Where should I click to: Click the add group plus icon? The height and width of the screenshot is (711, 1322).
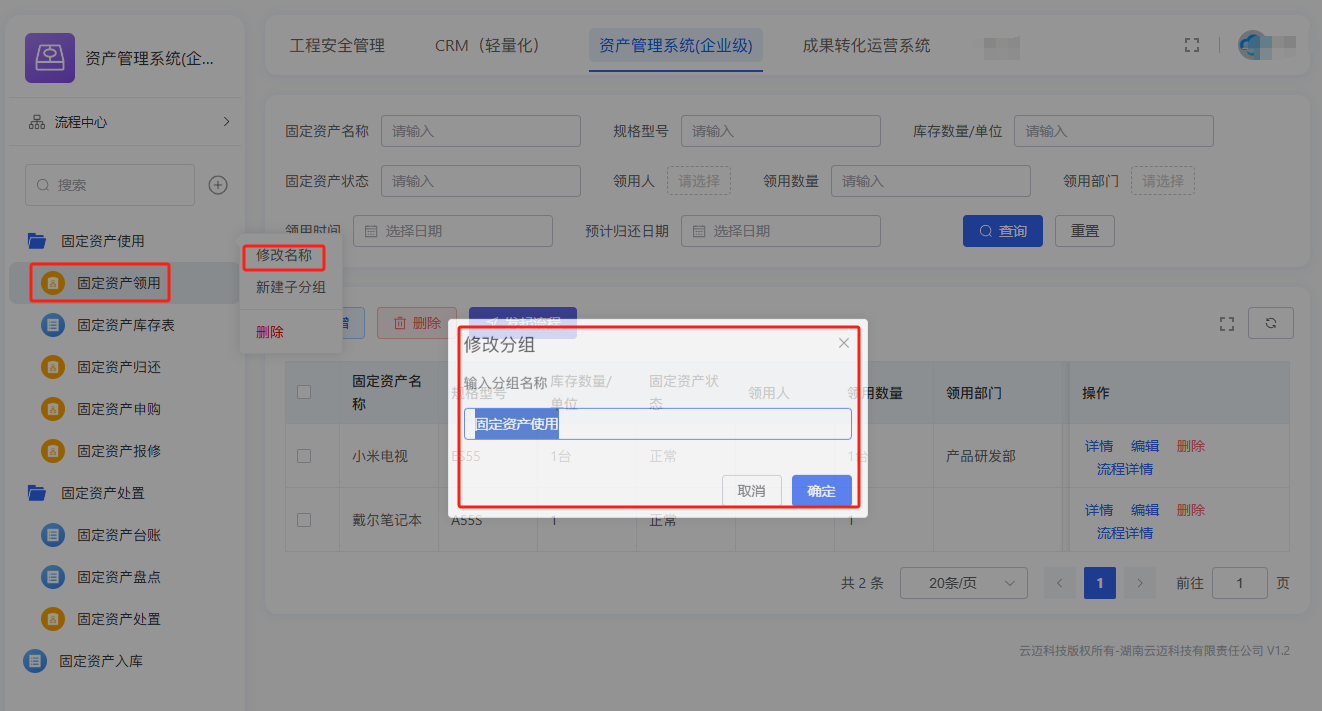(x=218, y=185)
